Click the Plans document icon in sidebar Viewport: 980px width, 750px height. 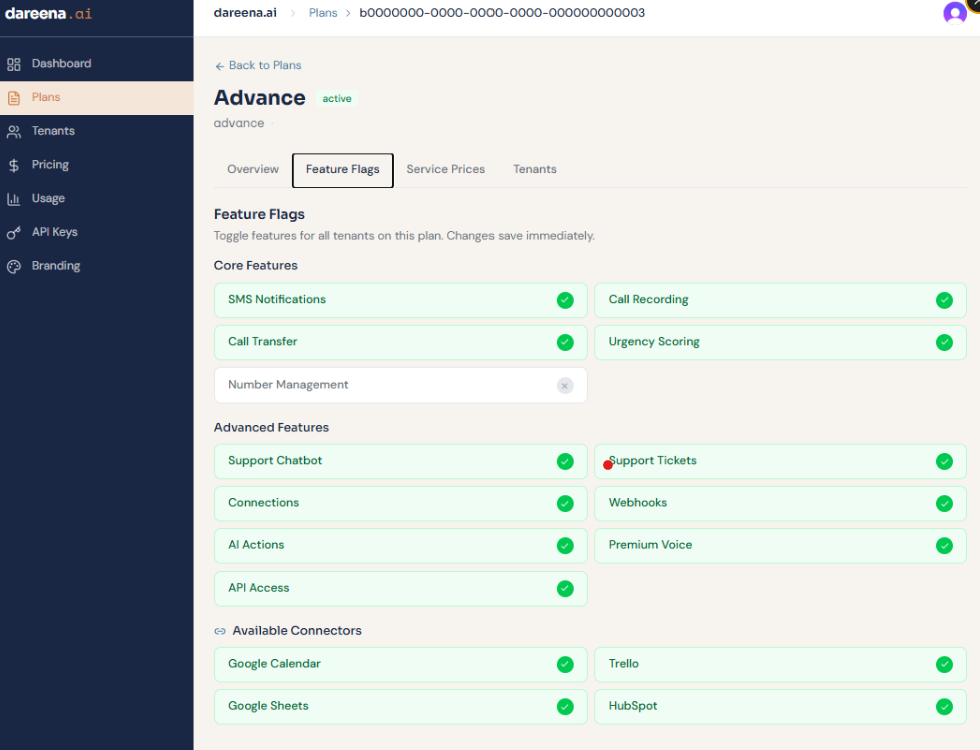coord(14,98)
